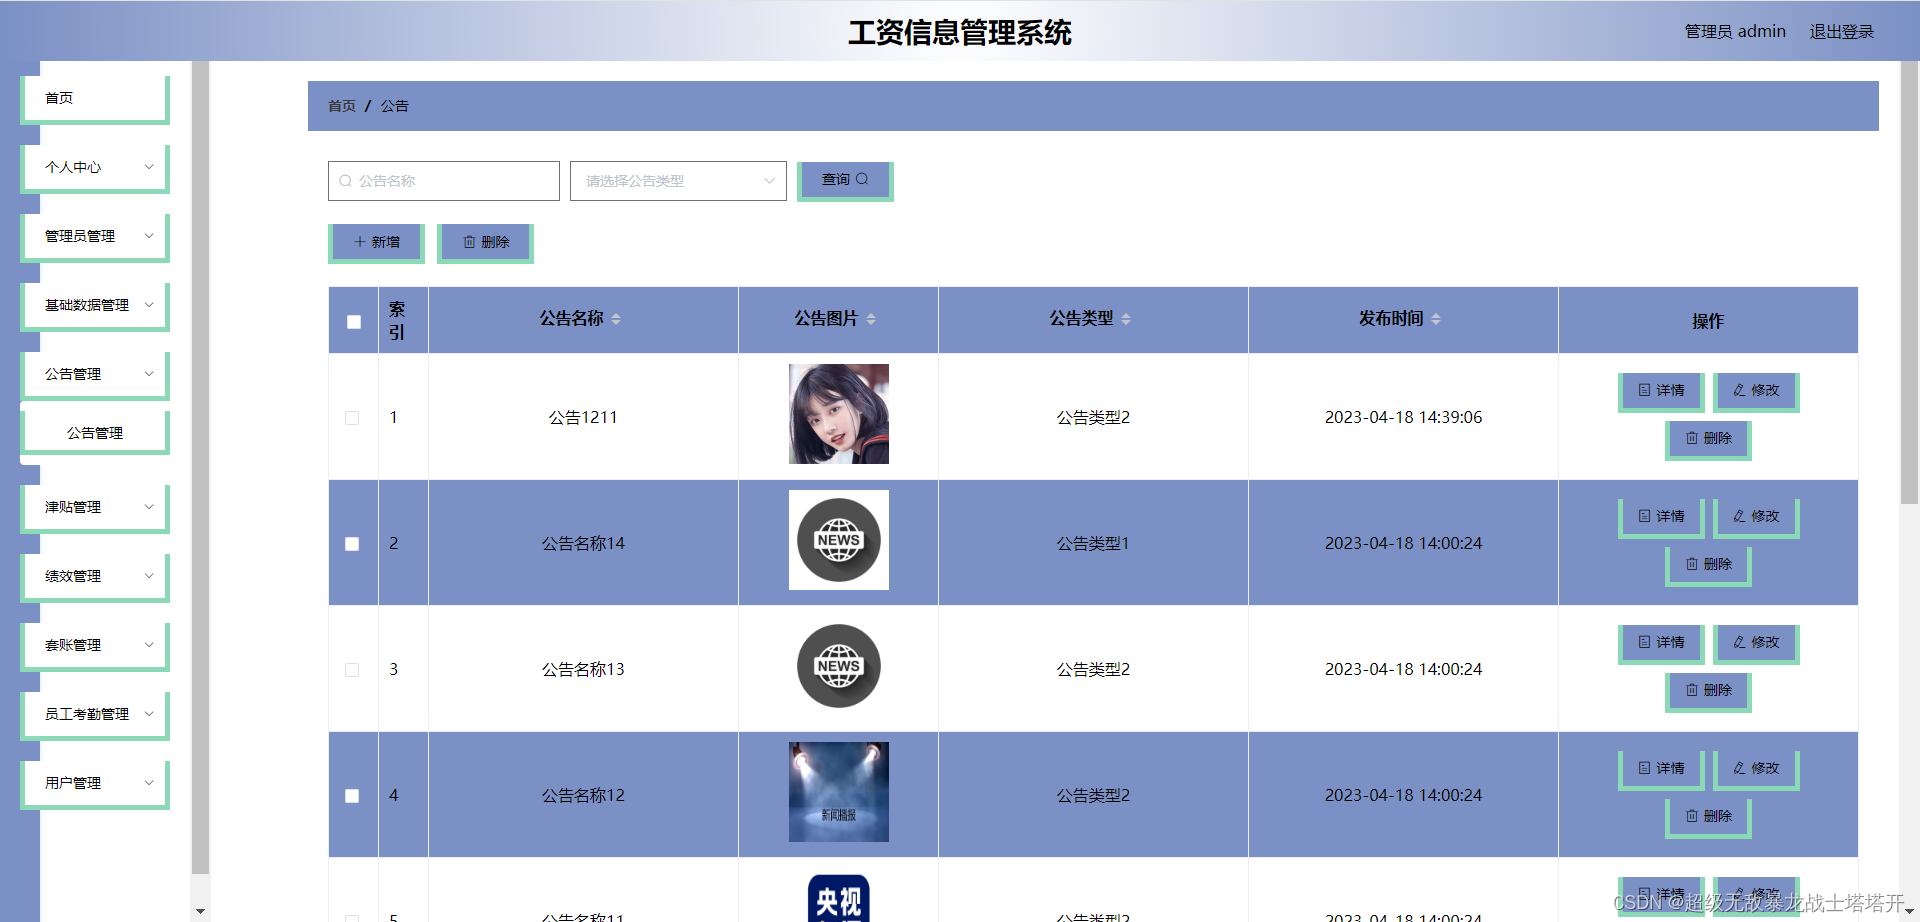This screenshot has width=1920, height=922.
Task: Go to 首页 in sidebar
Action: [95, 99]
